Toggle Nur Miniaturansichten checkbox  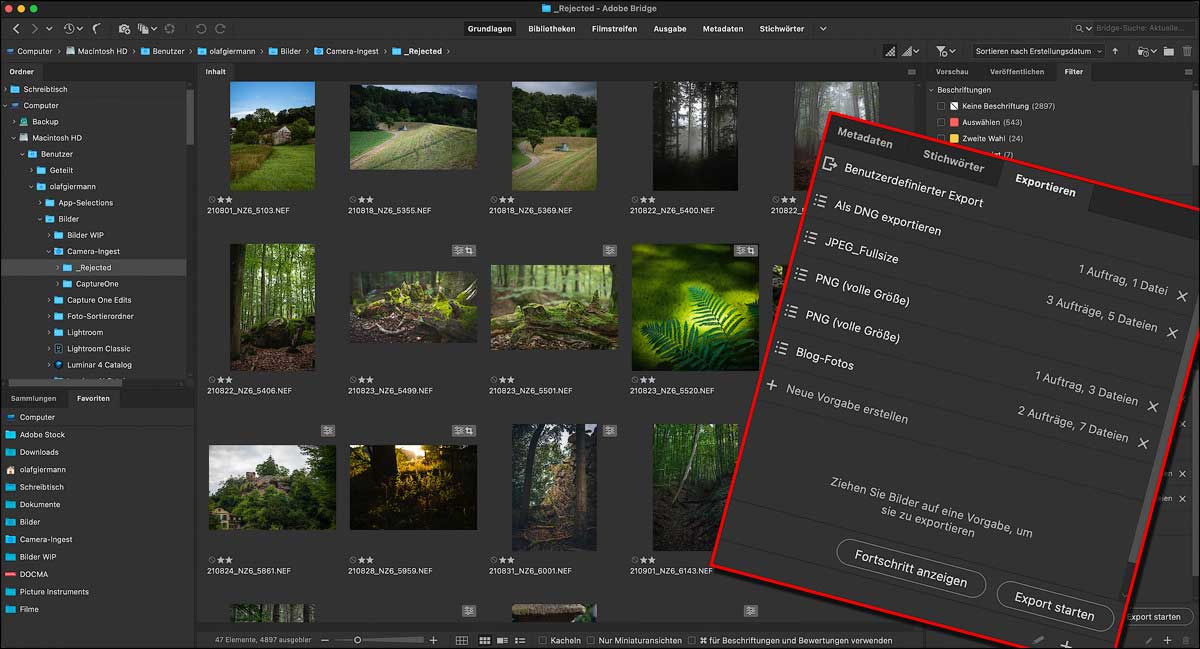[591, 640]
